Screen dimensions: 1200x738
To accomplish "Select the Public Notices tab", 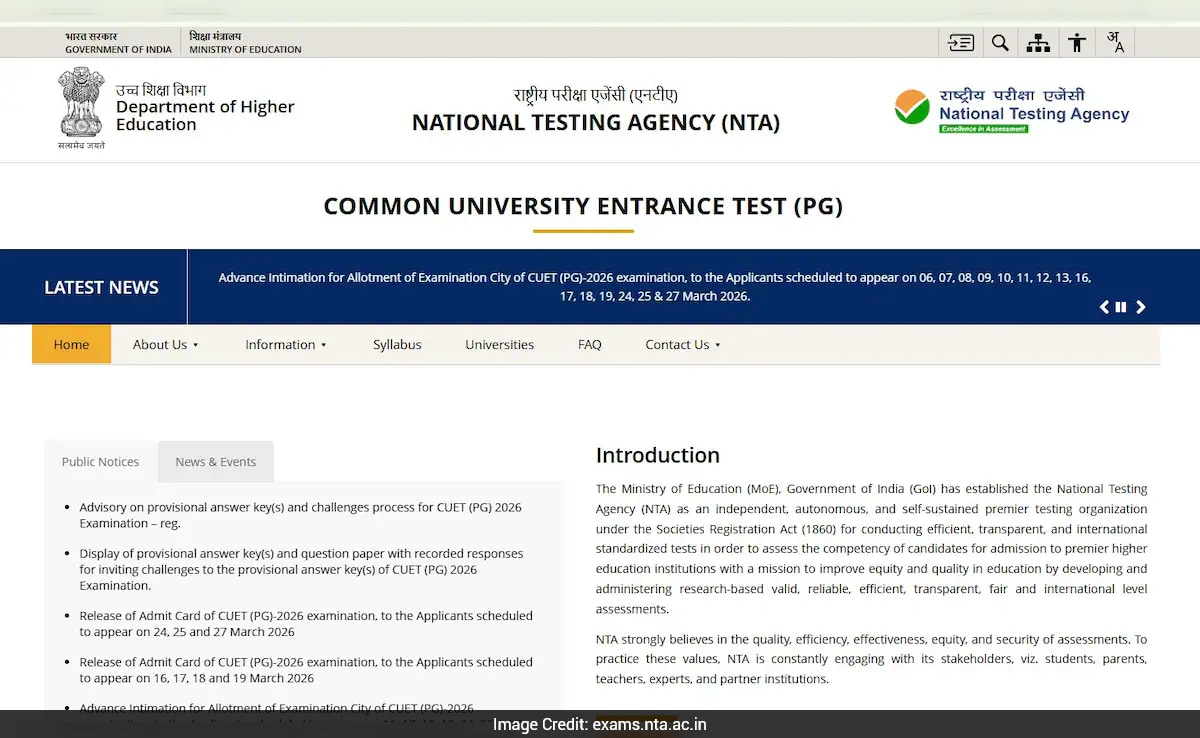I will tap(100, 461).
